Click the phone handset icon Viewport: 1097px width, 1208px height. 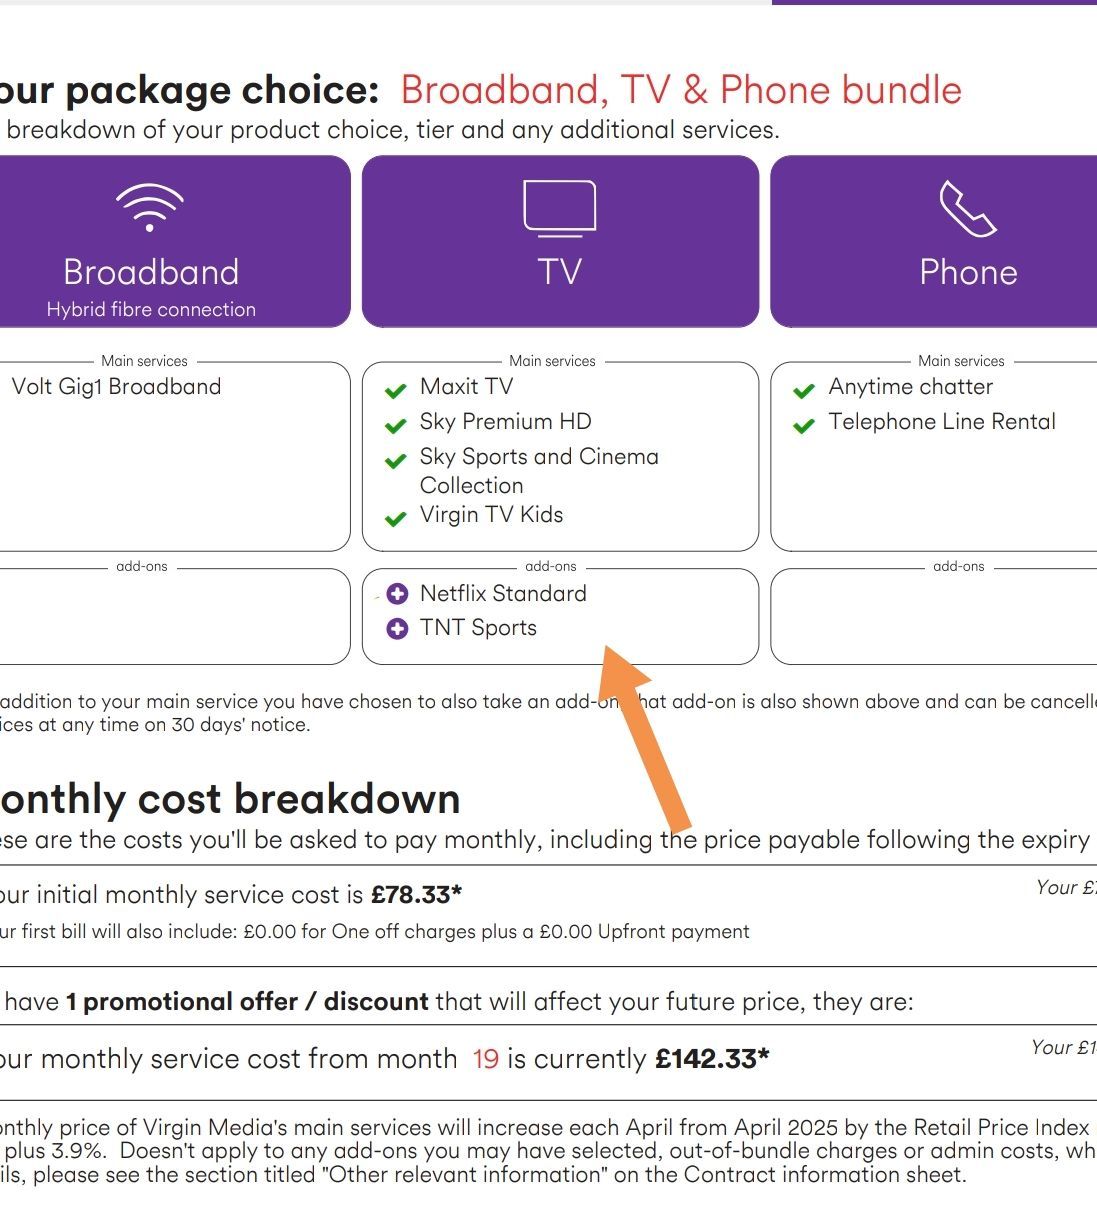(967, 208)
